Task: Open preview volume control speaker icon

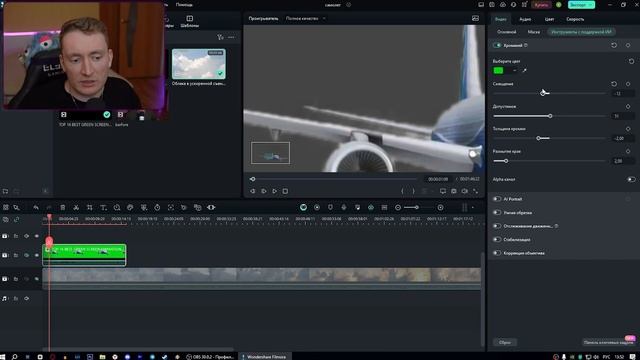Action: 464,191
